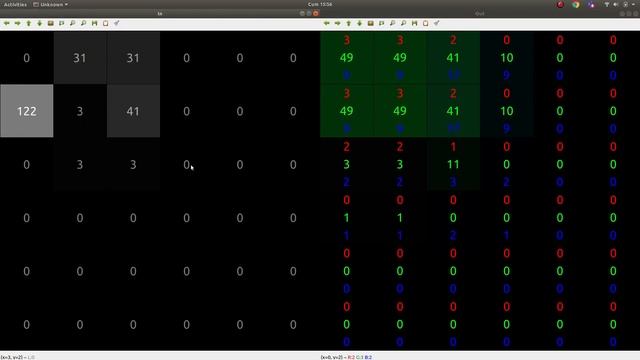The width and height of the screenshot is (640, 360).
Task: Zoom out on the Out window image
Action: (x=404, y=23)
